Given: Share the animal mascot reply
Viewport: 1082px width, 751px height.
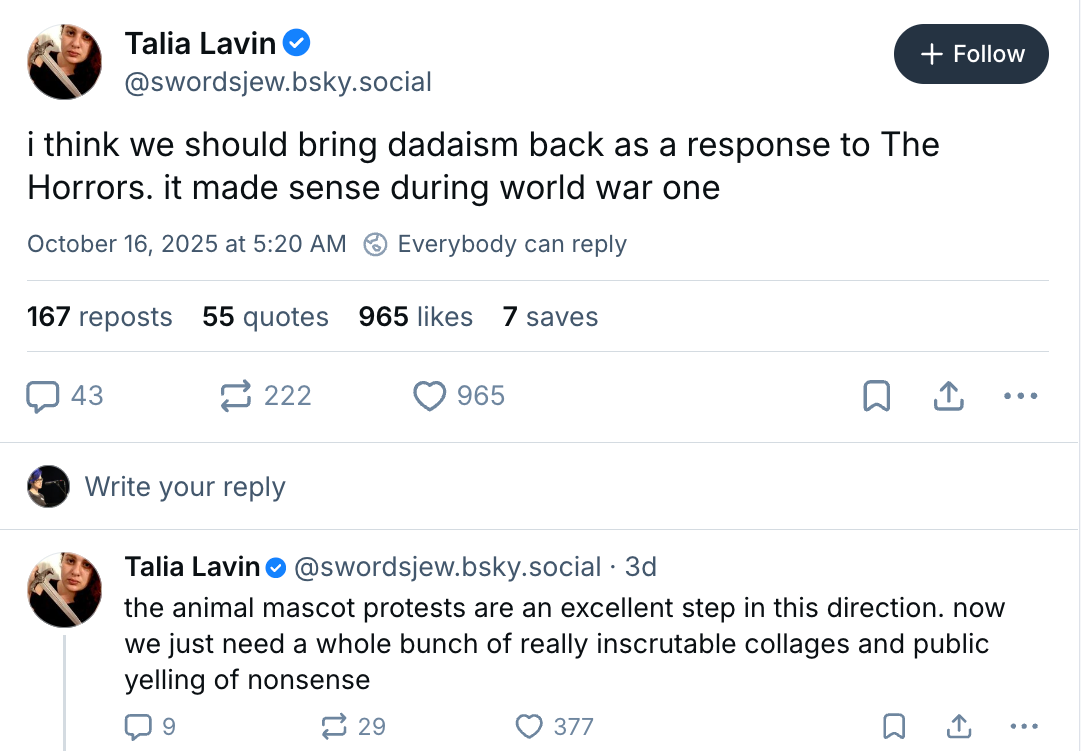Looking at the screenshot, I should pos(957,726).
